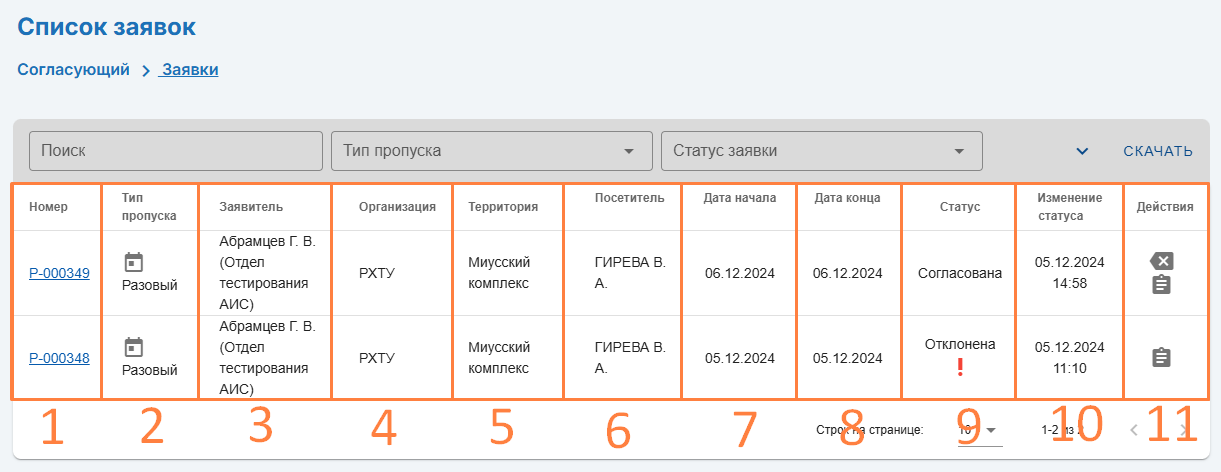
Task: Open the Статус заявки filter dropdown
Action: click(x=821, y=151)
